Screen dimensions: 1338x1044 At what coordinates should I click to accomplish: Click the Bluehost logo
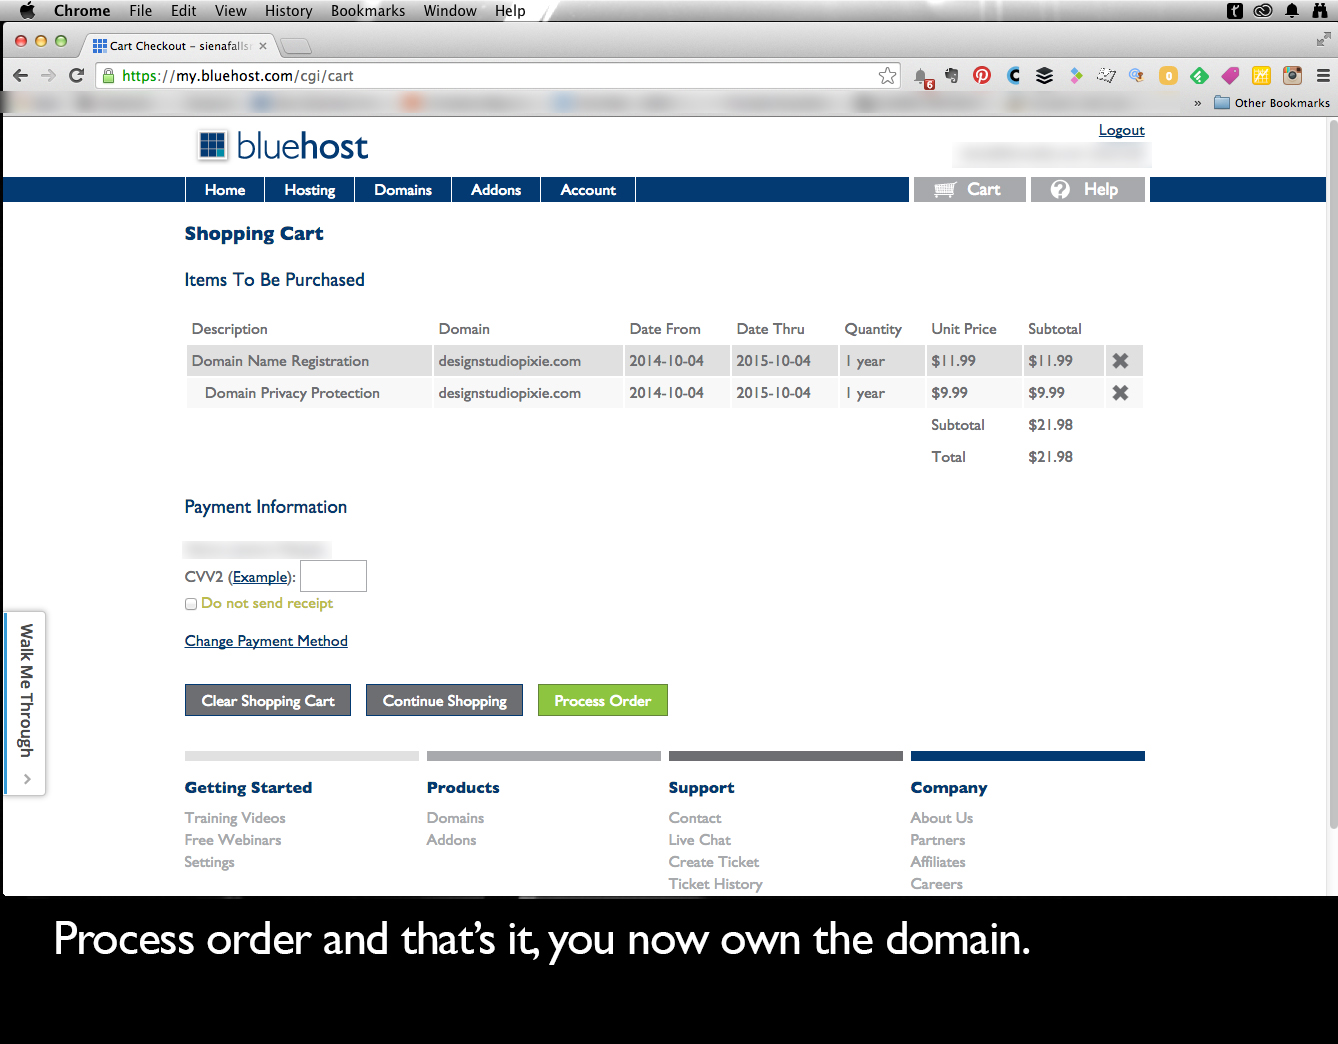pyautogui.click(x=282, y=146)
